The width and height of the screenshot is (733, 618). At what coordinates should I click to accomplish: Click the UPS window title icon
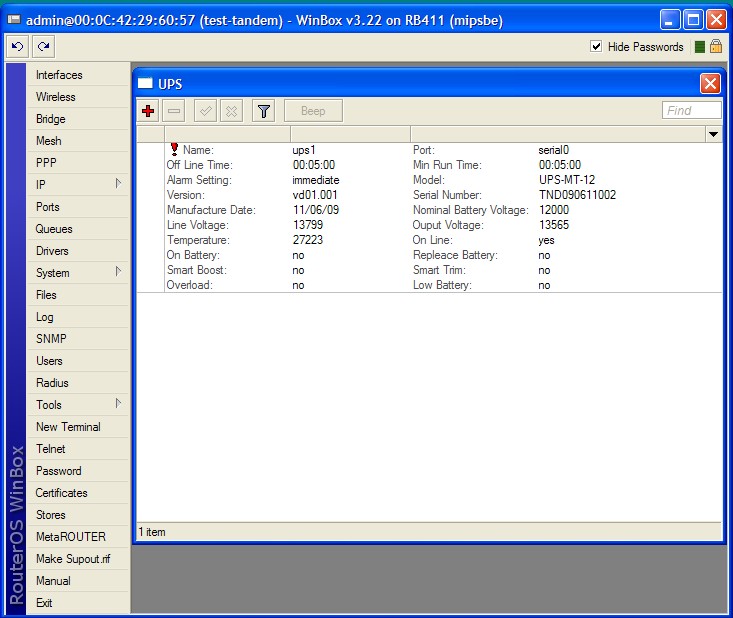[x=145, y=84]
